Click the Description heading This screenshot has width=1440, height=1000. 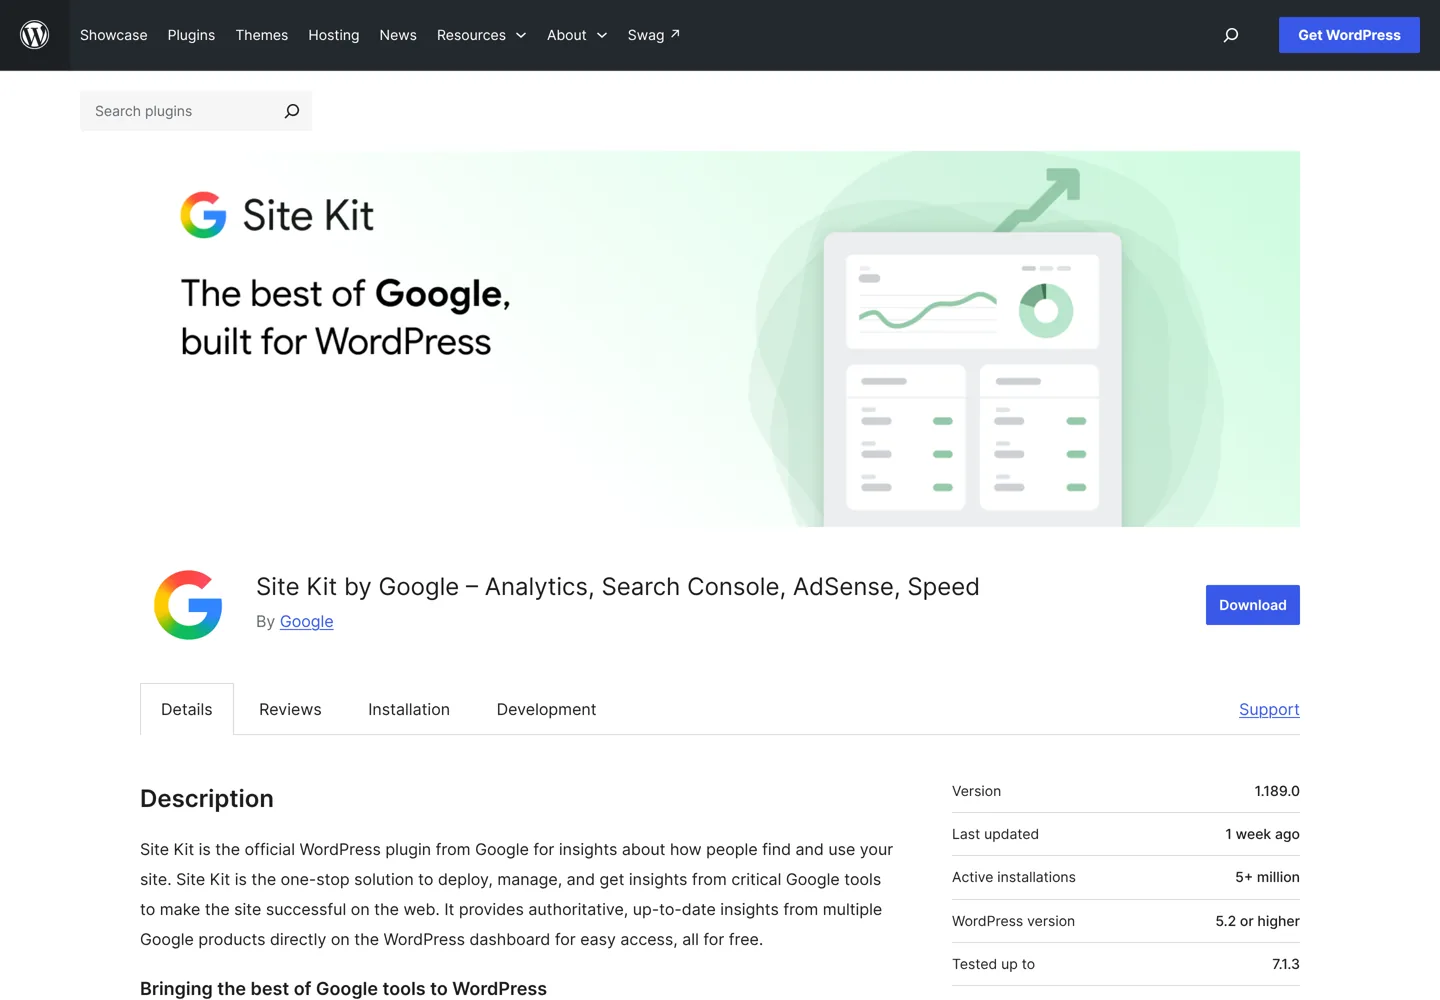coord(207,798)
